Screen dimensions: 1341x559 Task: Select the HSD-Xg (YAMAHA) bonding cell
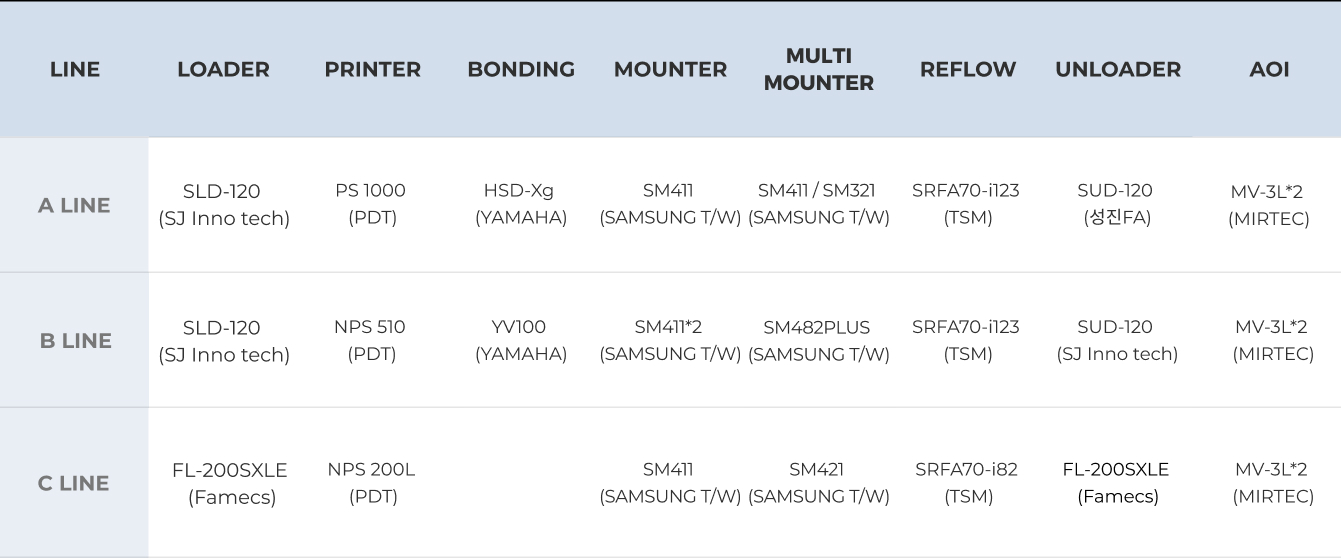pos(520,204)
